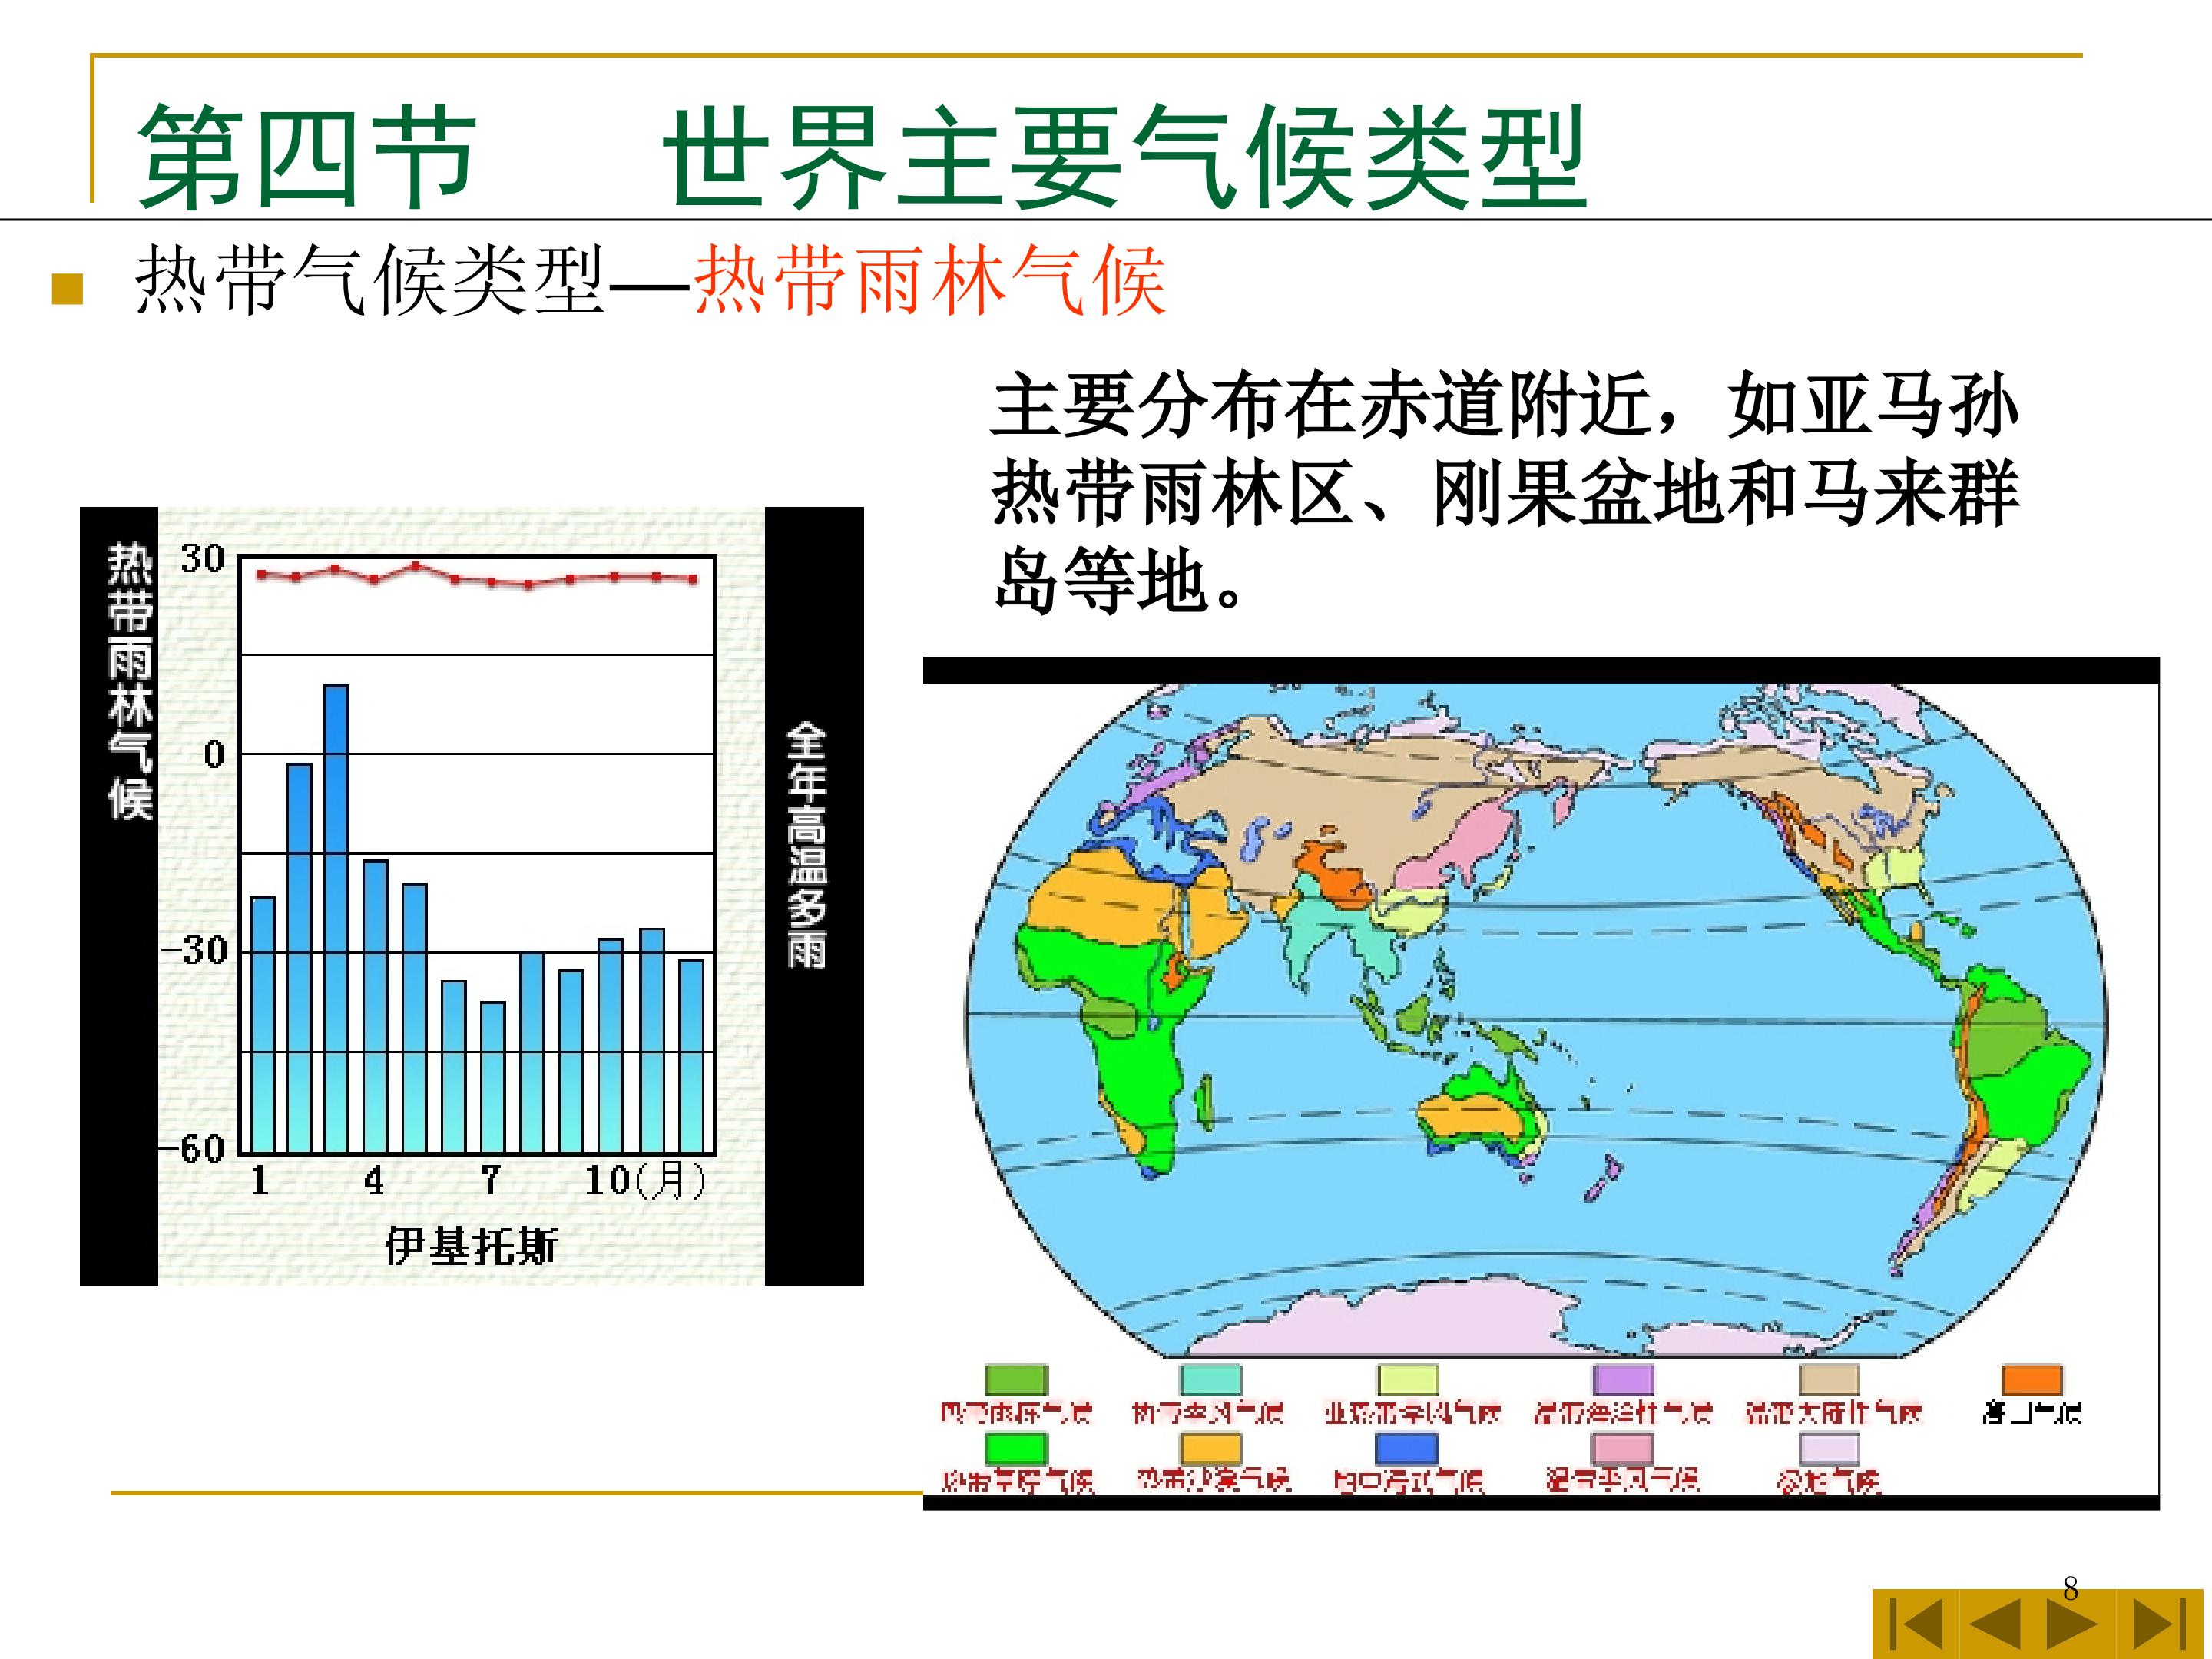Click the paragraph starting 主要分布在赤道附近
The image size is (2212, 1659).
pos(1505,492)
